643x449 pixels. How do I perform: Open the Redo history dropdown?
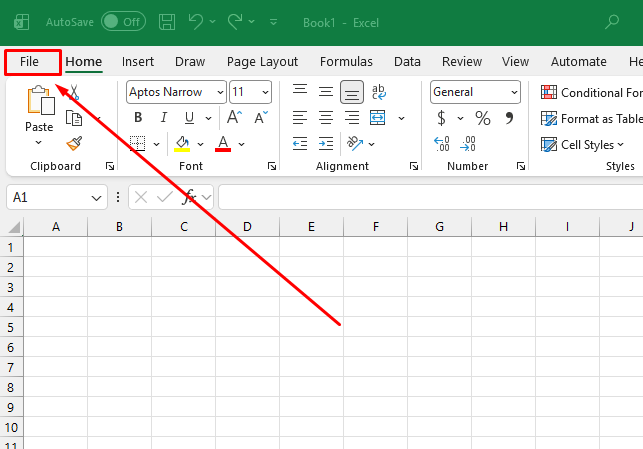(x=252, y=21)
